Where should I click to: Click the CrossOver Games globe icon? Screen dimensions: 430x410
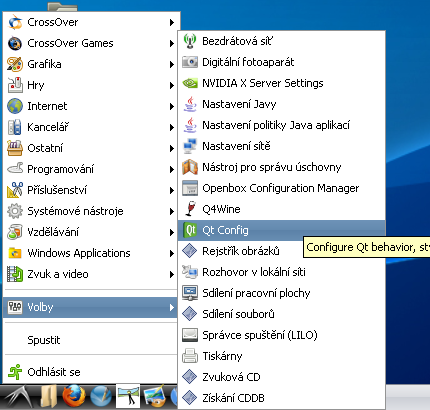pos(15,43)
